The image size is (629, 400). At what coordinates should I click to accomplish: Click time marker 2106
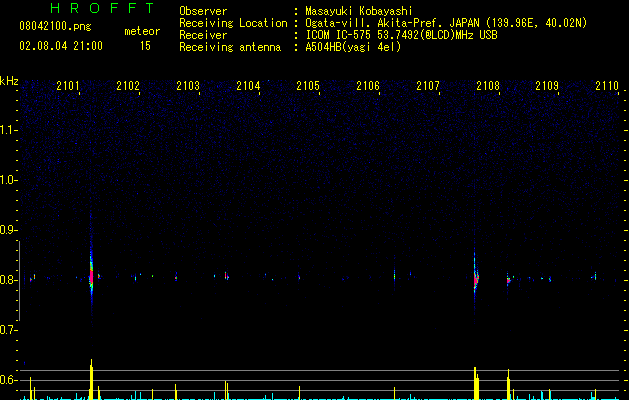368,86
